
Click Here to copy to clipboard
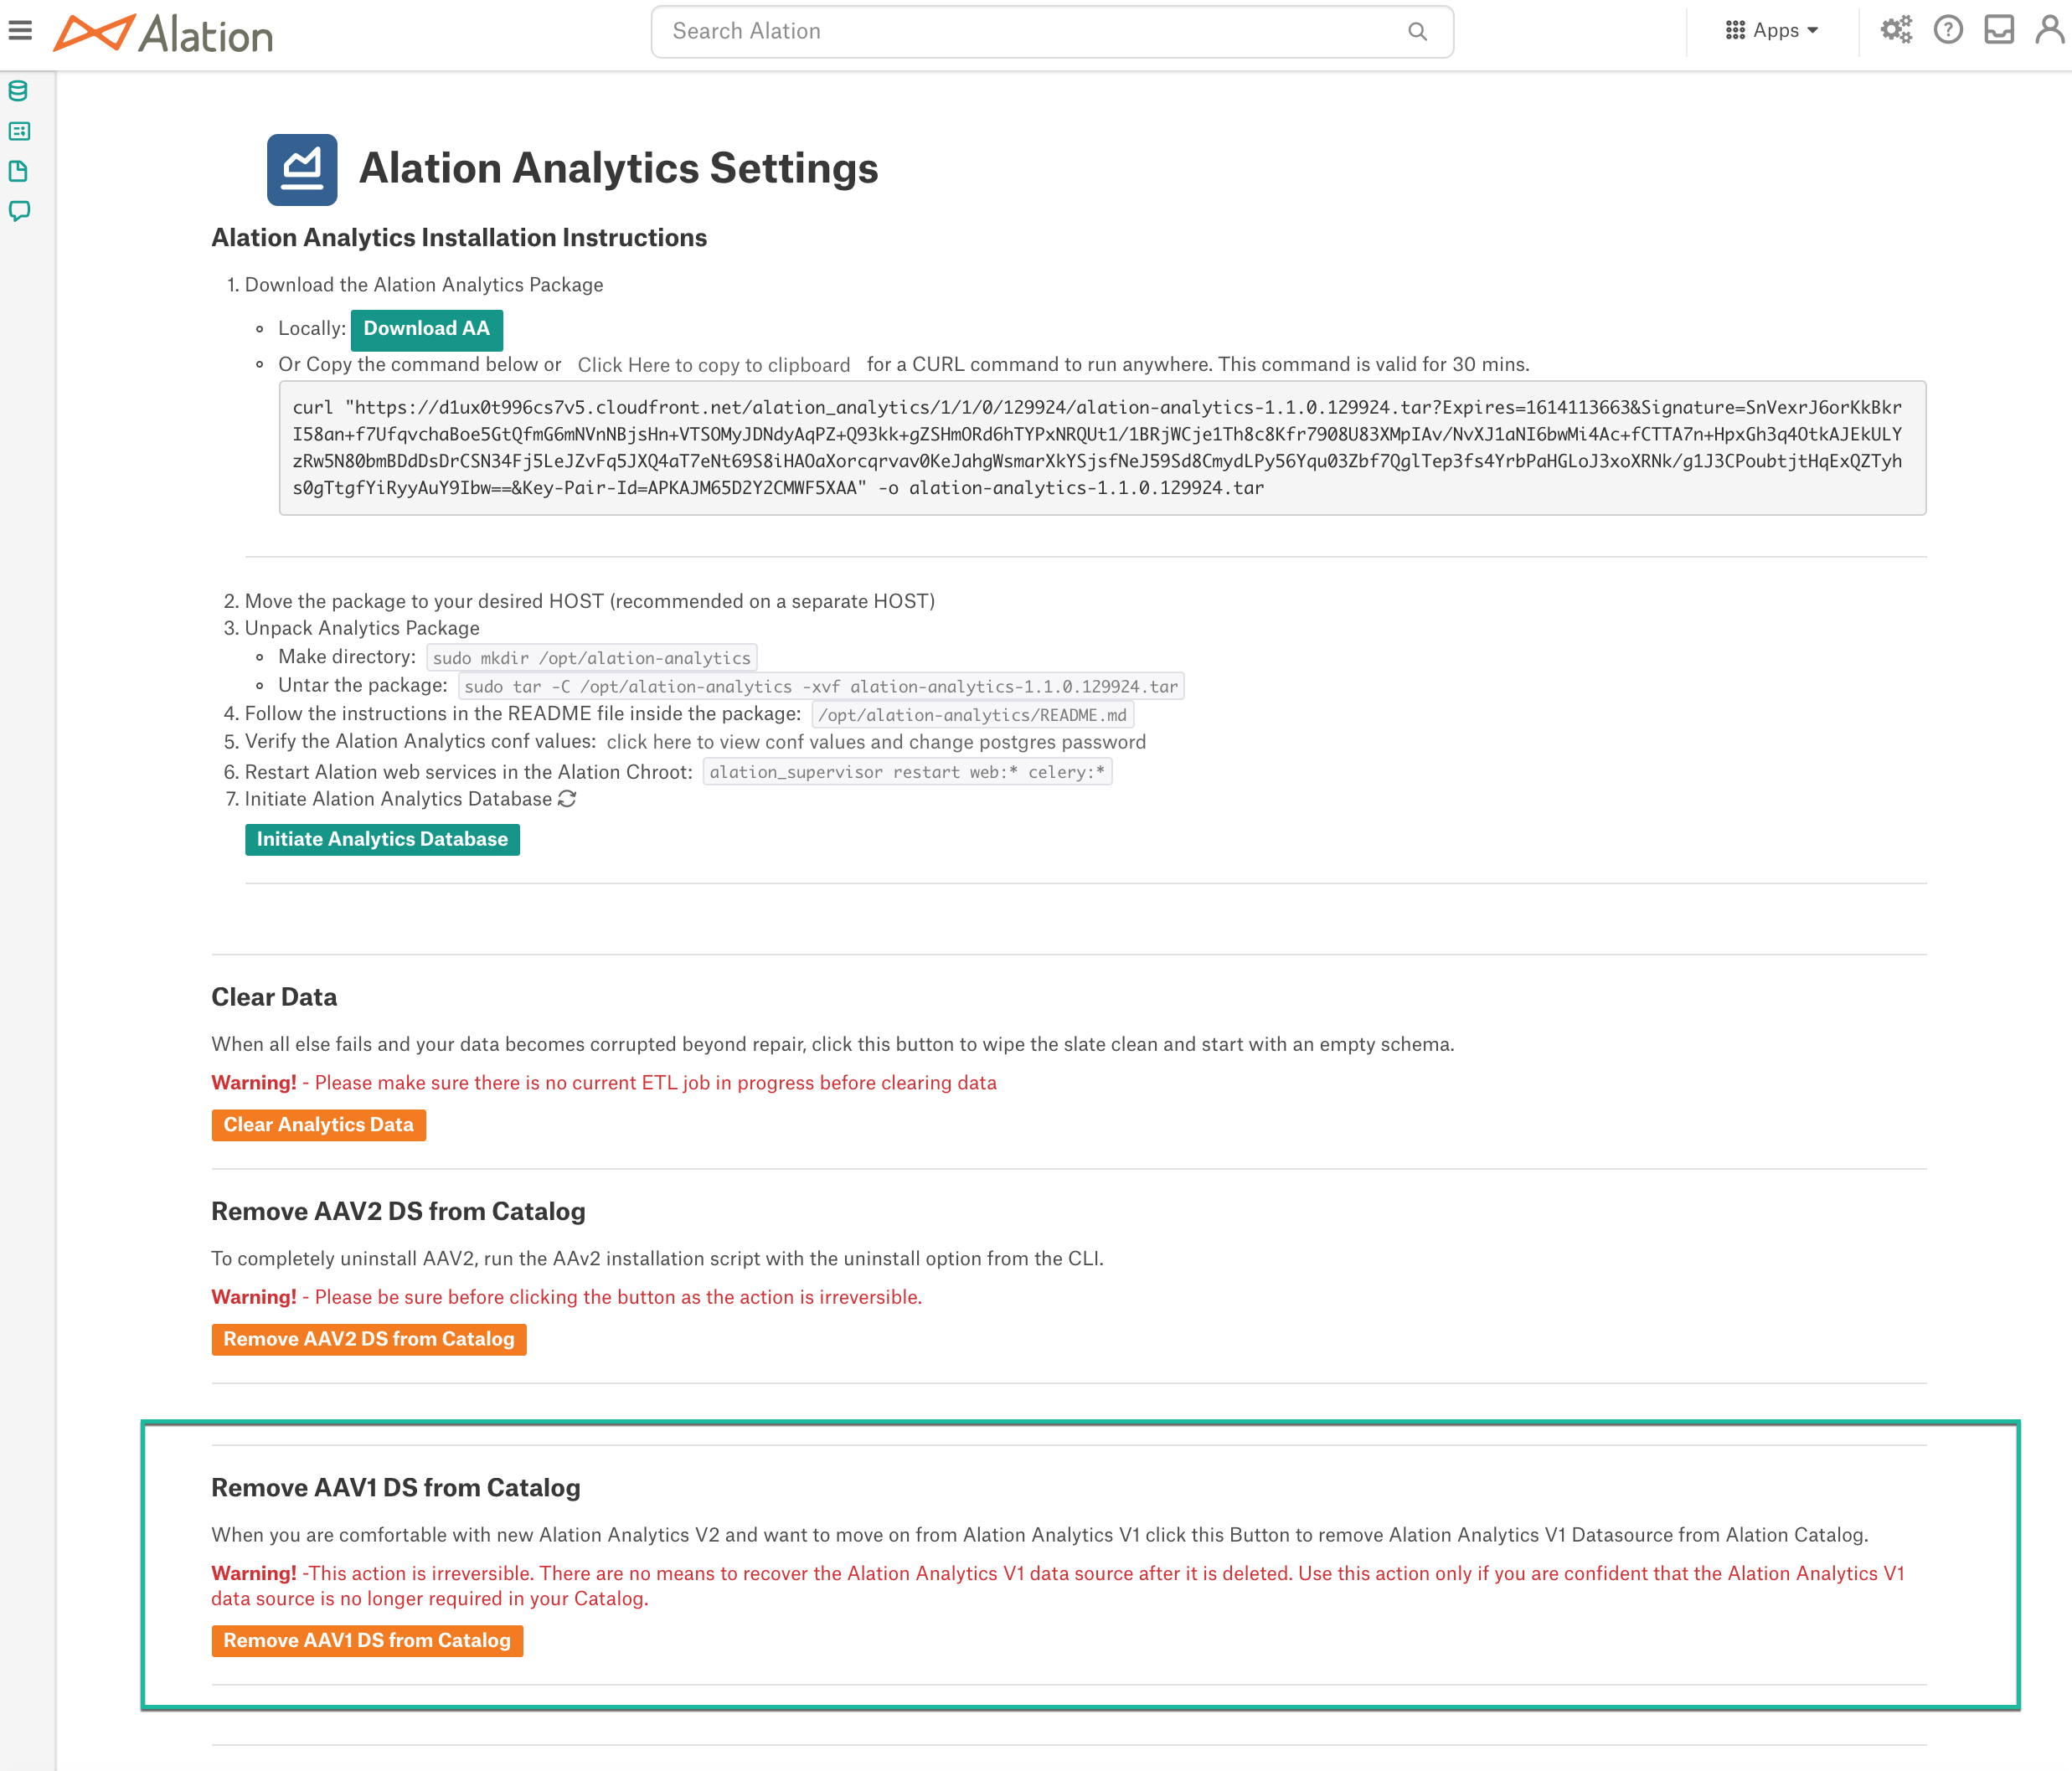(714, 365)
